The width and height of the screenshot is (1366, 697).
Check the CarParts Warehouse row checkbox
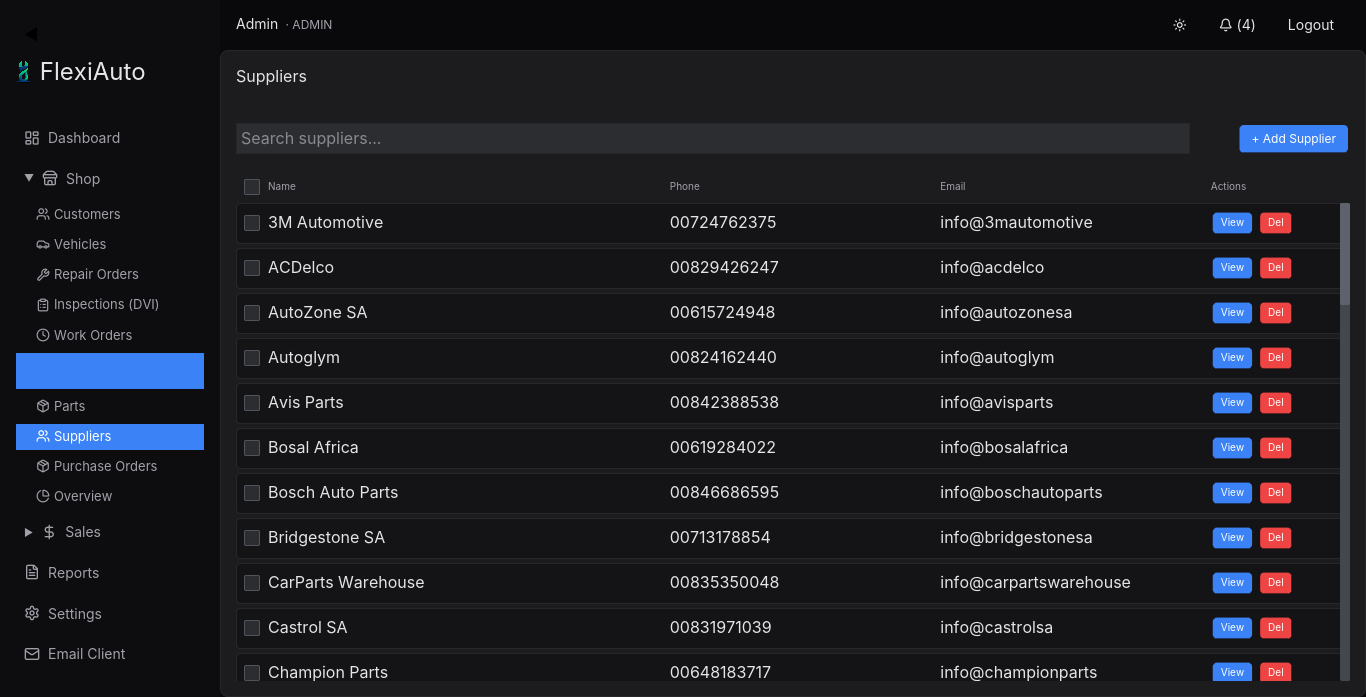click(252, 583)
